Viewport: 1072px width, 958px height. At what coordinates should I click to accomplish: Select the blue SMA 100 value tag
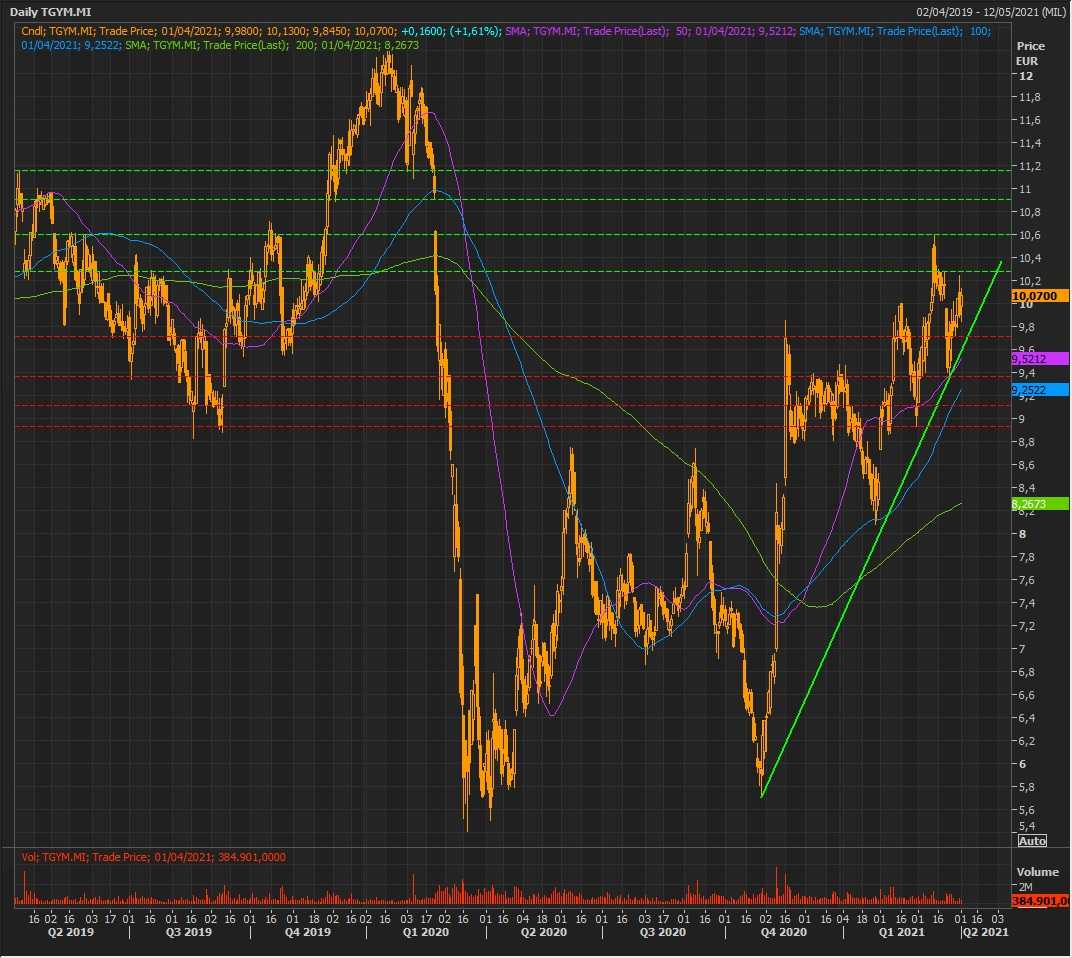(x=1040, y=390)
